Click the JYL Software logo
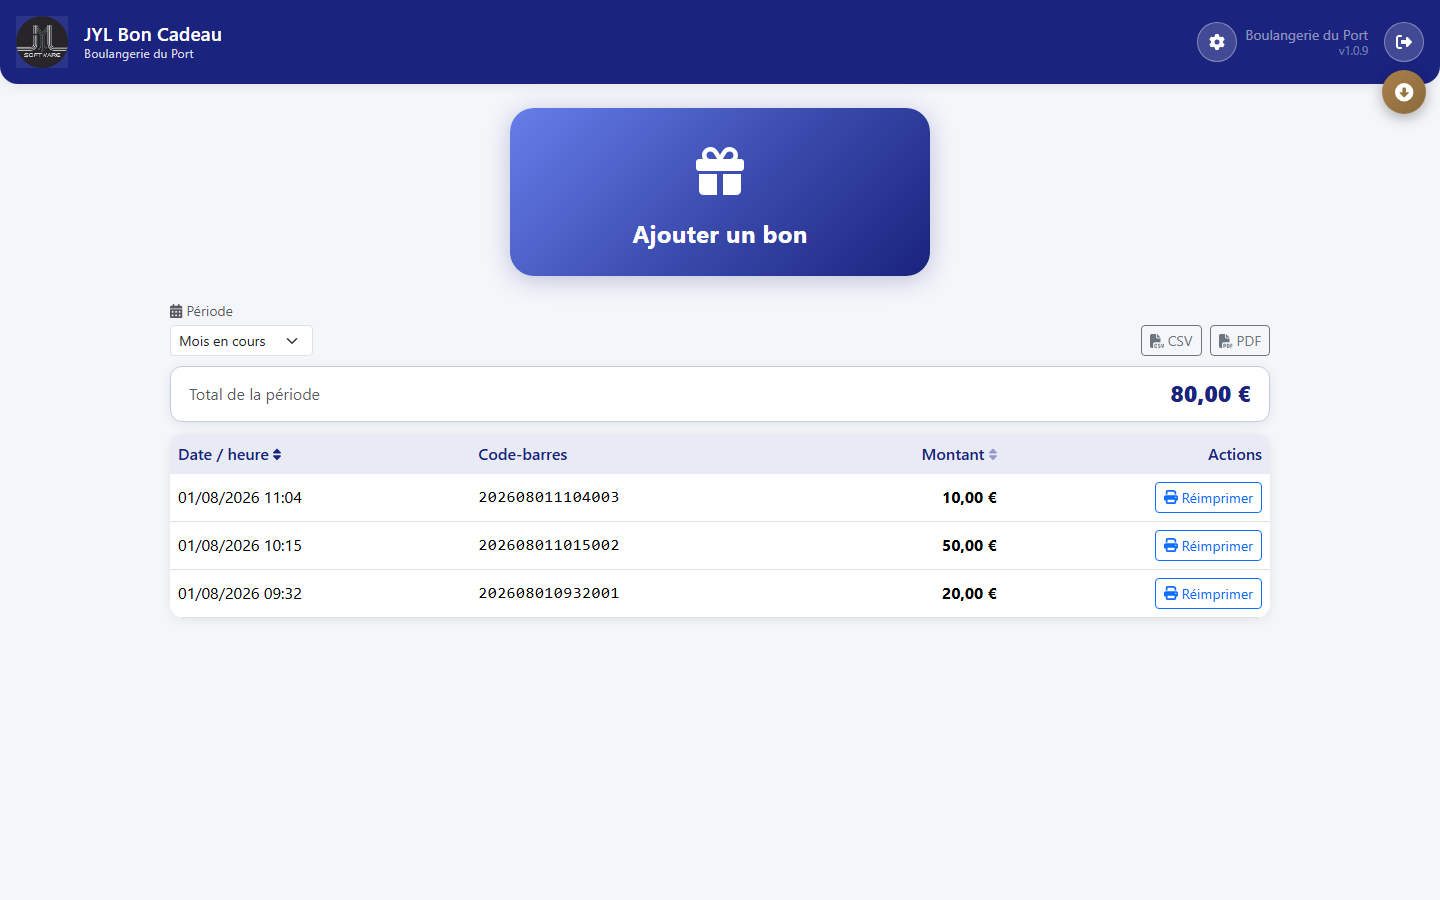 42,42
